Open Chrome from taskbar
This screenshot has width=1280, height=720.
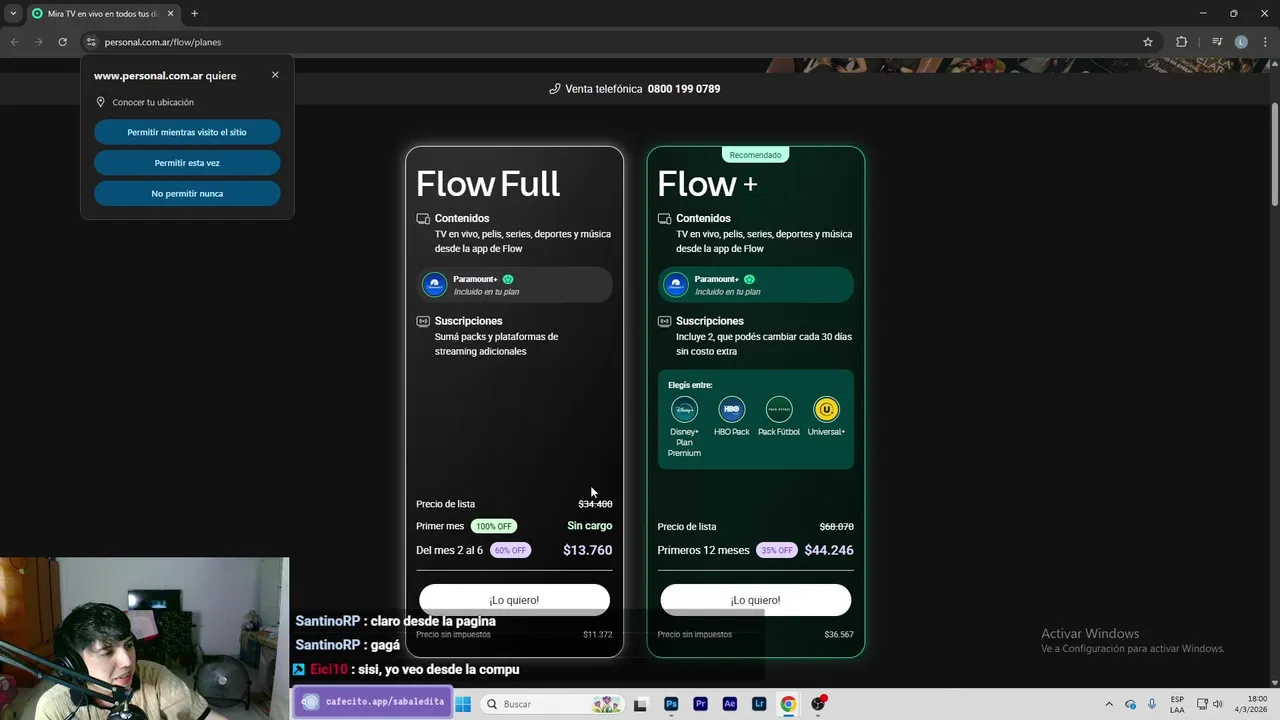788,704
